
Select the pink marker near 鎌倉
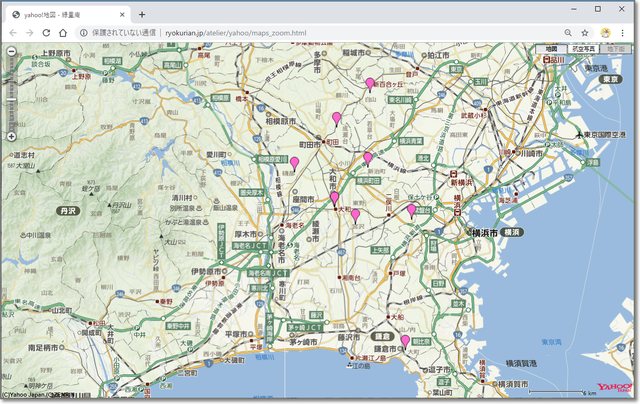point(405,341)
